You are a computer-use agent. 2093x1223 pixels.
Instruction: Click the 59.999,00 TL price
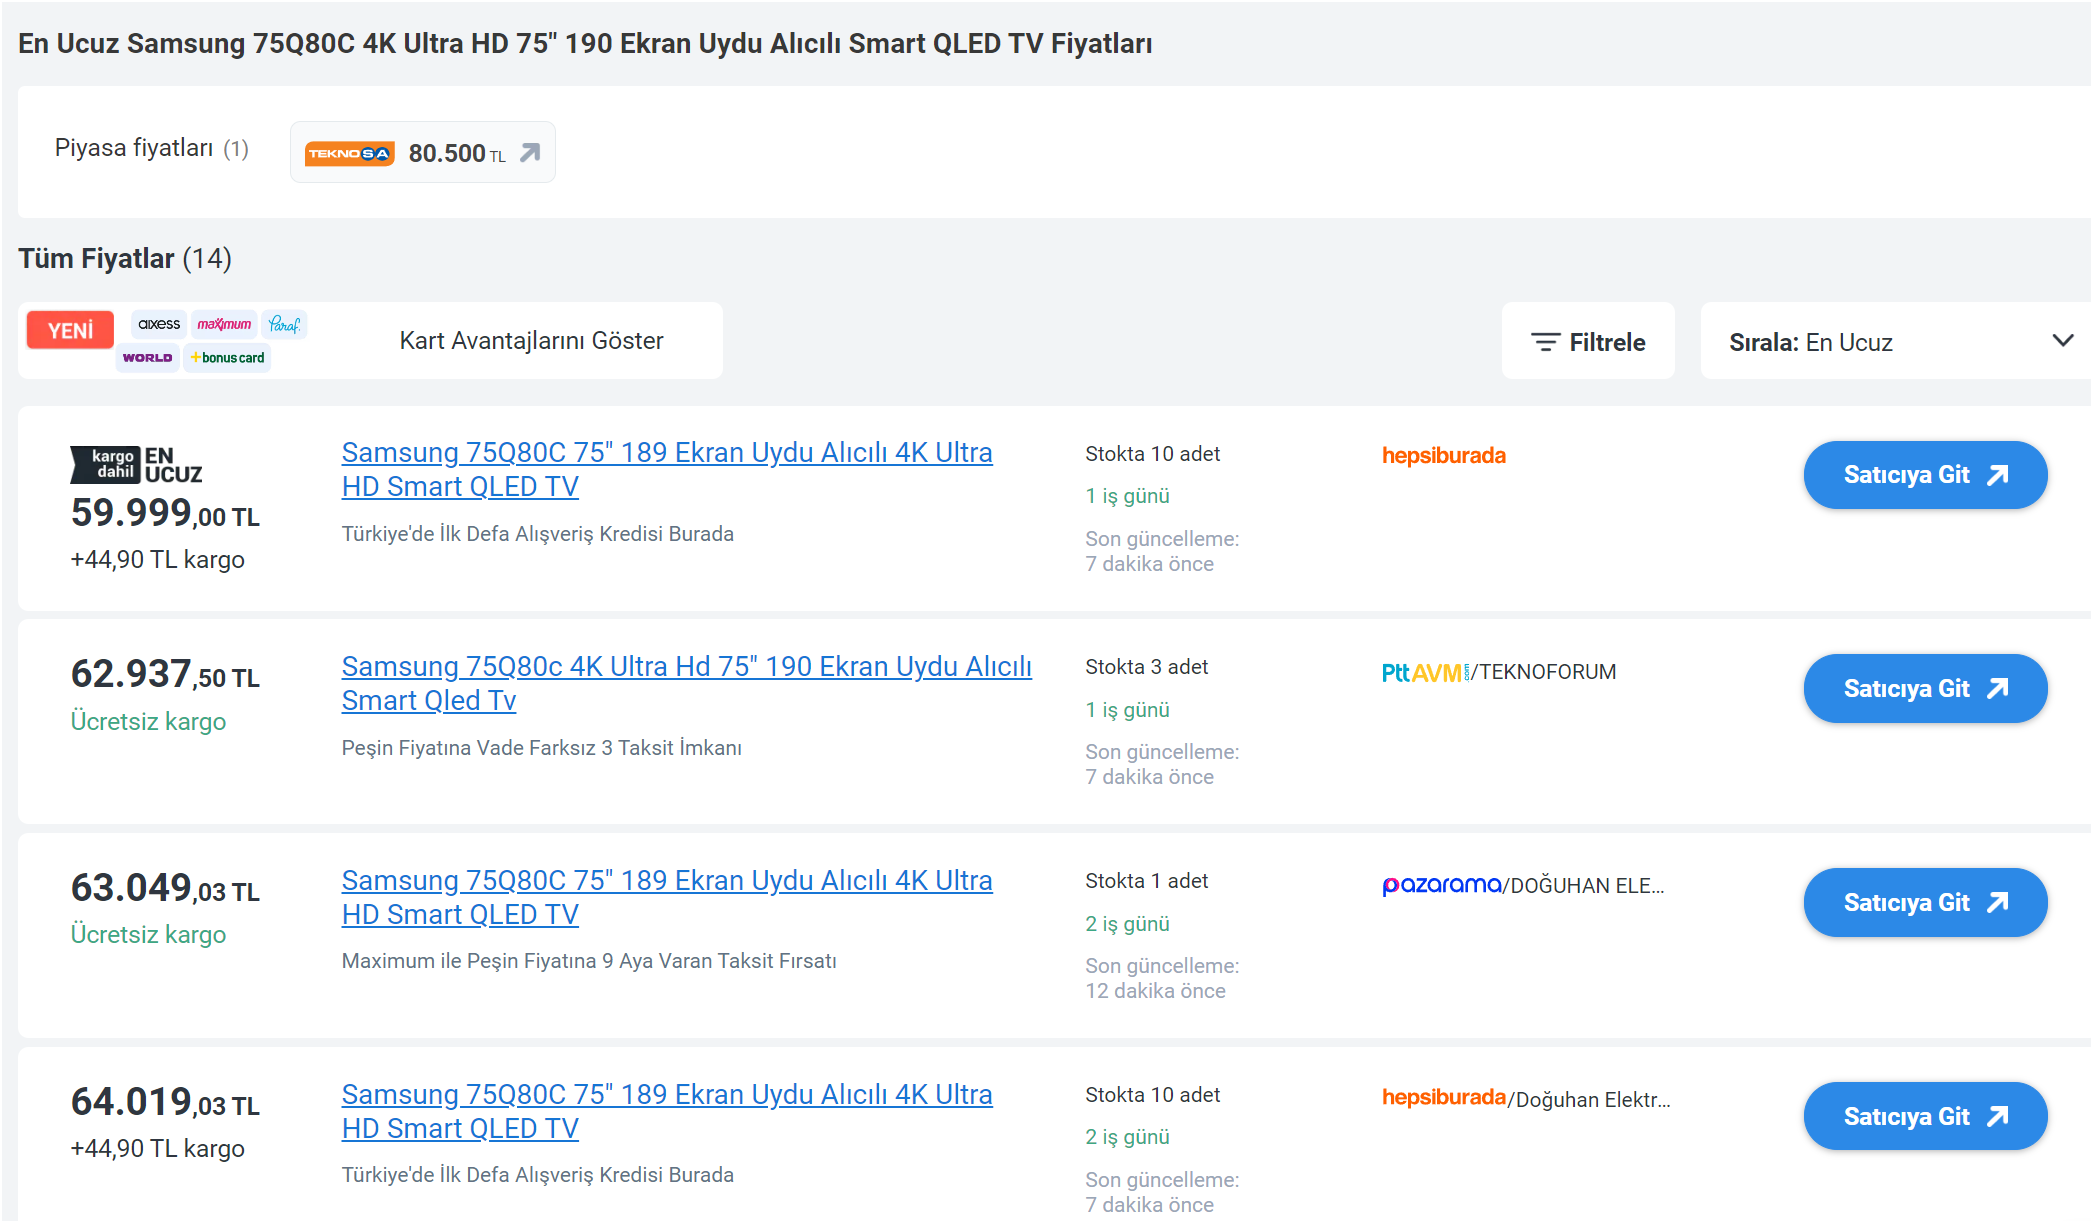coord(165,513)
